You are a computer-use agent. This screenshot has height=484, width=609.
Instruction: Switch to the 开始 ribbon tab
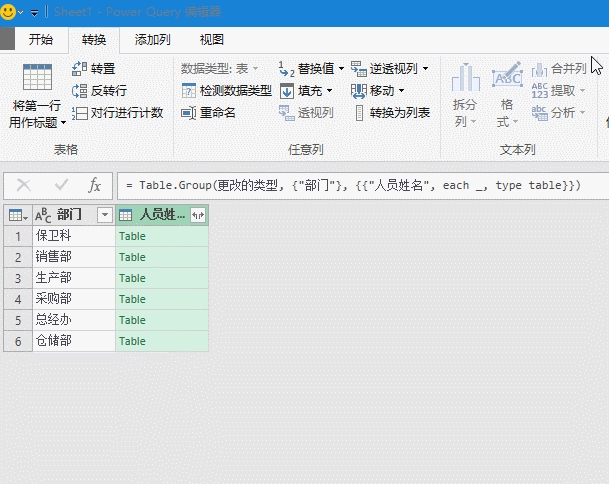pos(41,40)
